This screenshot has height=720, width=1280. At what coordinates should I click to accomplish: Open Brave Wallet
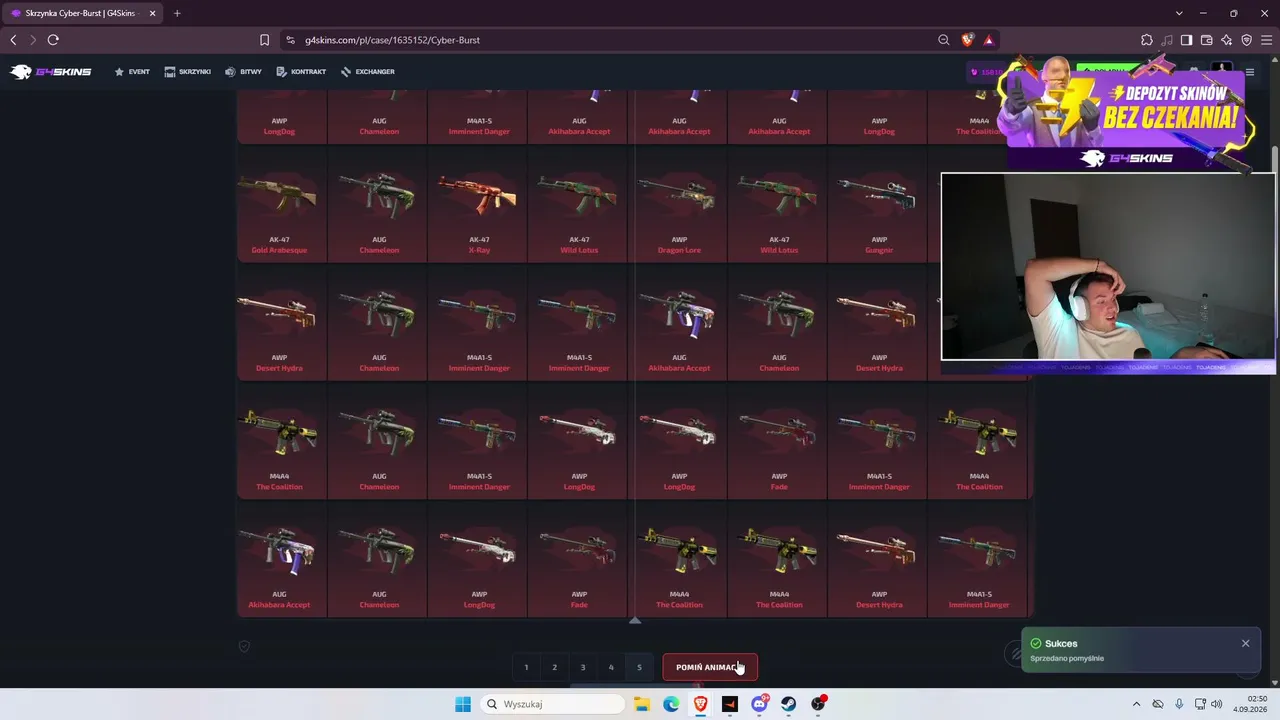tap(1206, 40)
